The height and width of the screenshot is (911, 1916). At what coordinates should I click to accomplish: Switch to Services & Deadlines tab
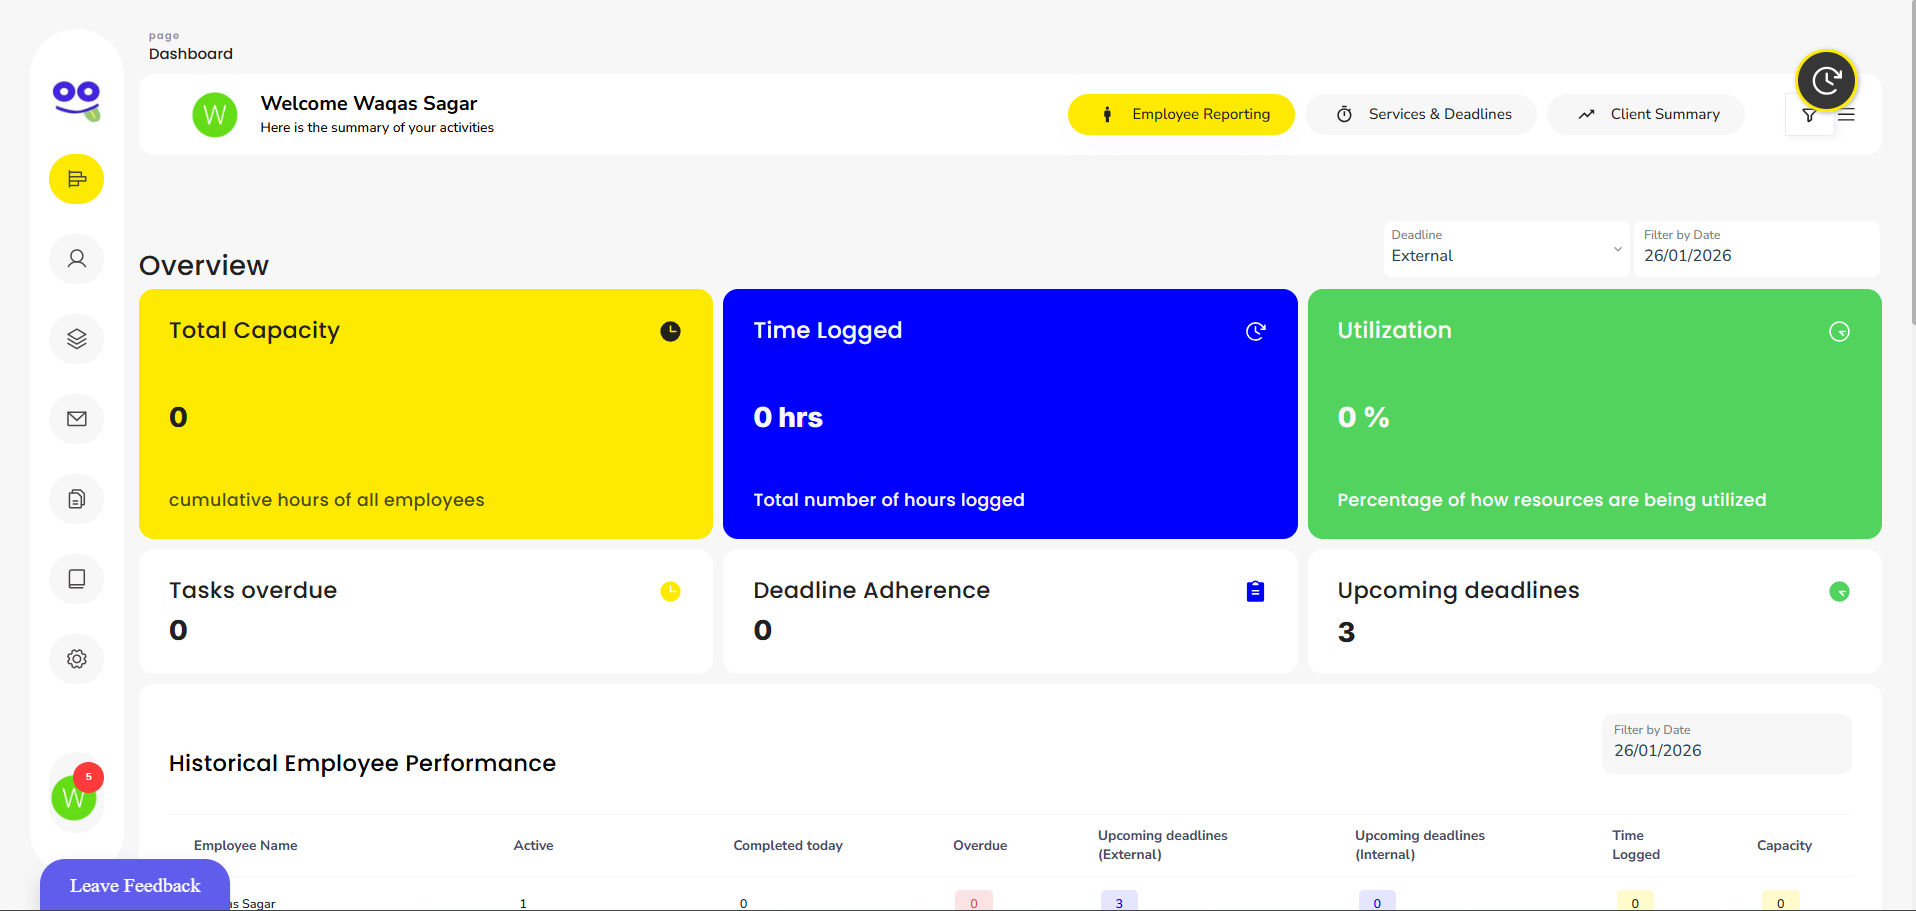(x=1421, y=114)
